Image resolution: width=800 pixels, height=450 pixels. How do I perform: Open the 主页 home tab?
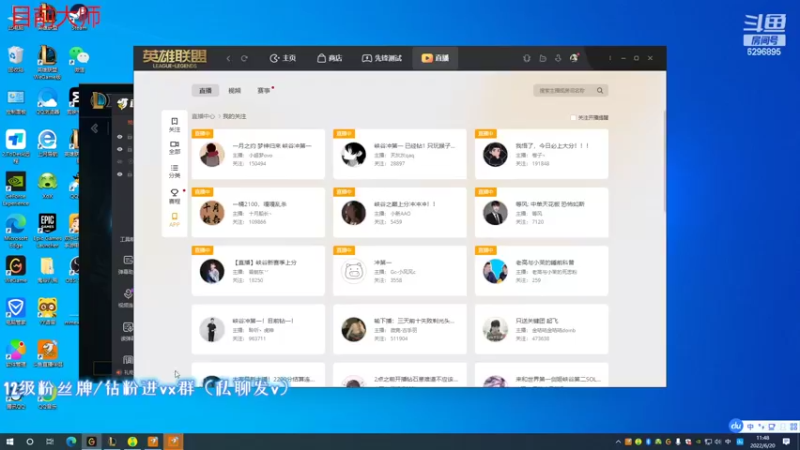click(283, 58)
